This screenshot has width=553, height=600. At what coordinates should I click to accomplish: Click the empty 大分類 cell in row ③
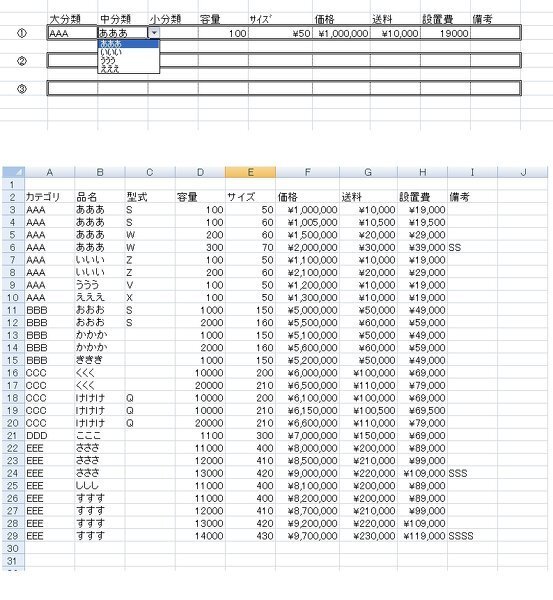(x=72, y=88)
